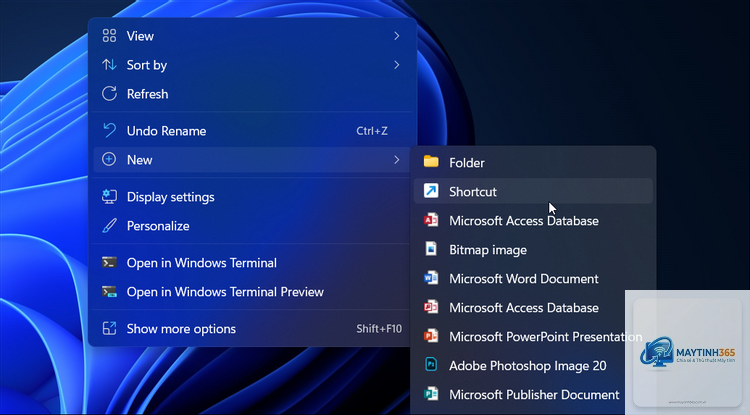Viewport: 750px width, 415px height.
Task: Expand the View submenu chevron
Action: coord(397,36)
